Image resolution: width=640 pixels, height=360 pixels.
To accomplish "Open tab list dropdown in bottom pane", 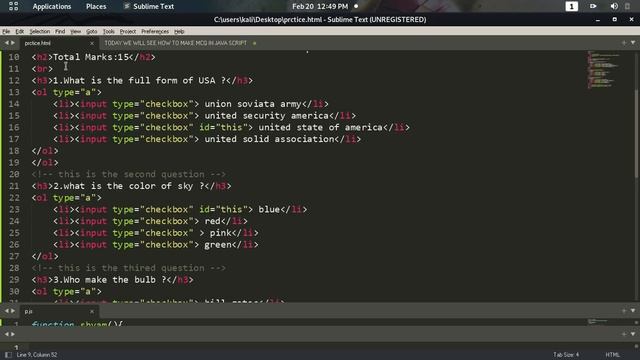I will 633,334.
